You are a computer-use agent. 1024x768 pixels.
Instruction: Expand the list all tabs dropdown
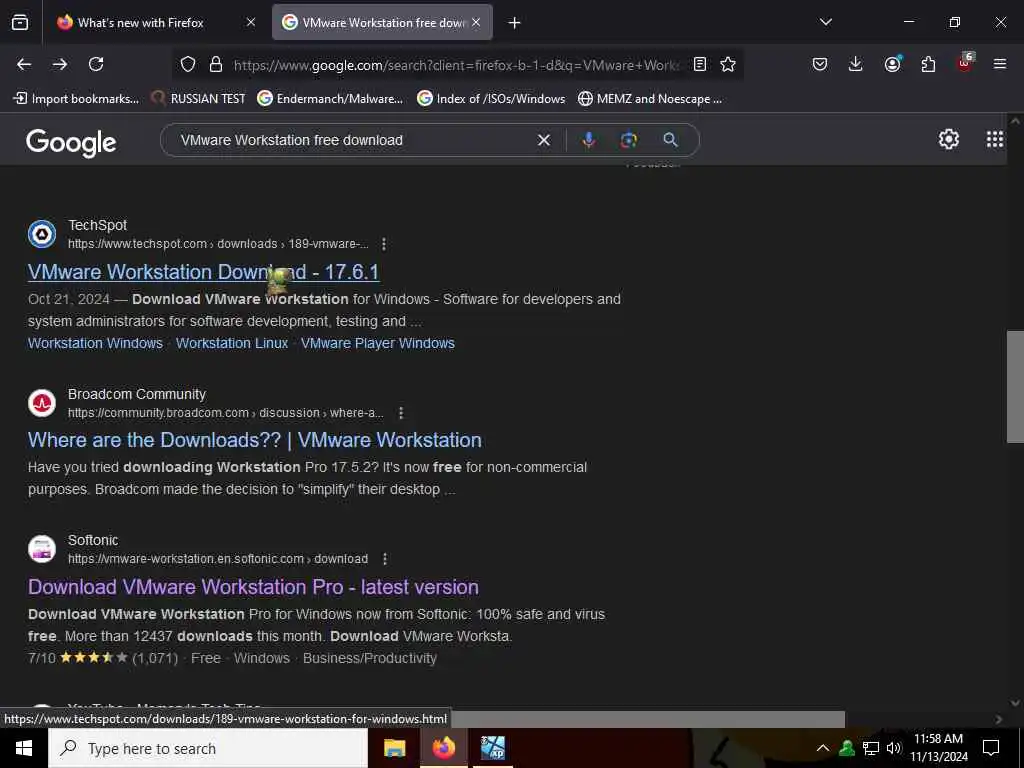click(825, 22)
